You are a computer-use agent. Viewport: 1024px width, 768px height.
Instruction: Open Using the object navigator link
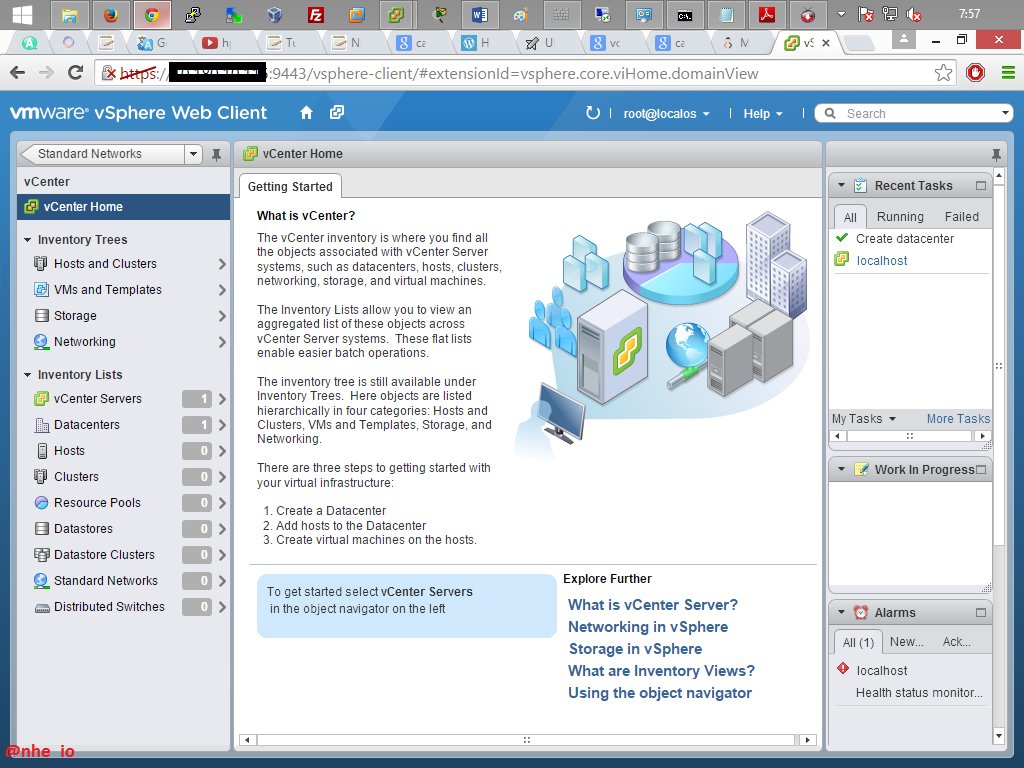(660, 693)
